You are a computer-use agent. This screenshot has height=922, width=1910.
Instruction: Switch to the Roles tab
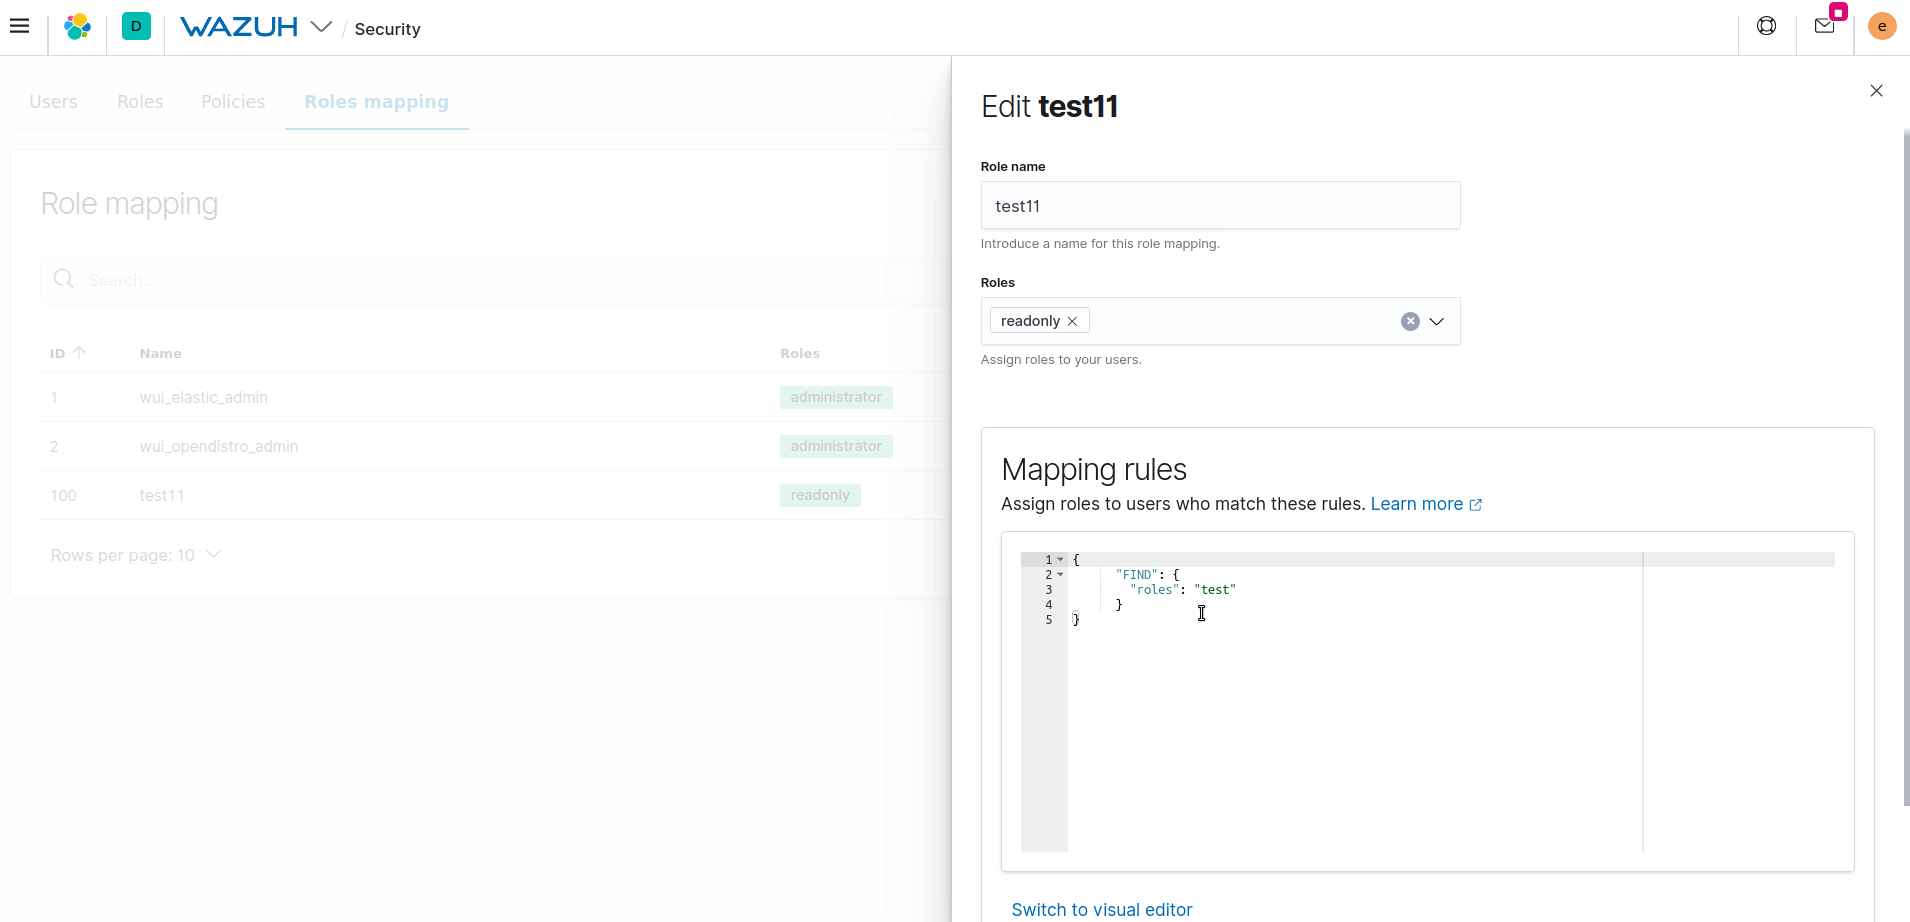click(x=140, y=102)
